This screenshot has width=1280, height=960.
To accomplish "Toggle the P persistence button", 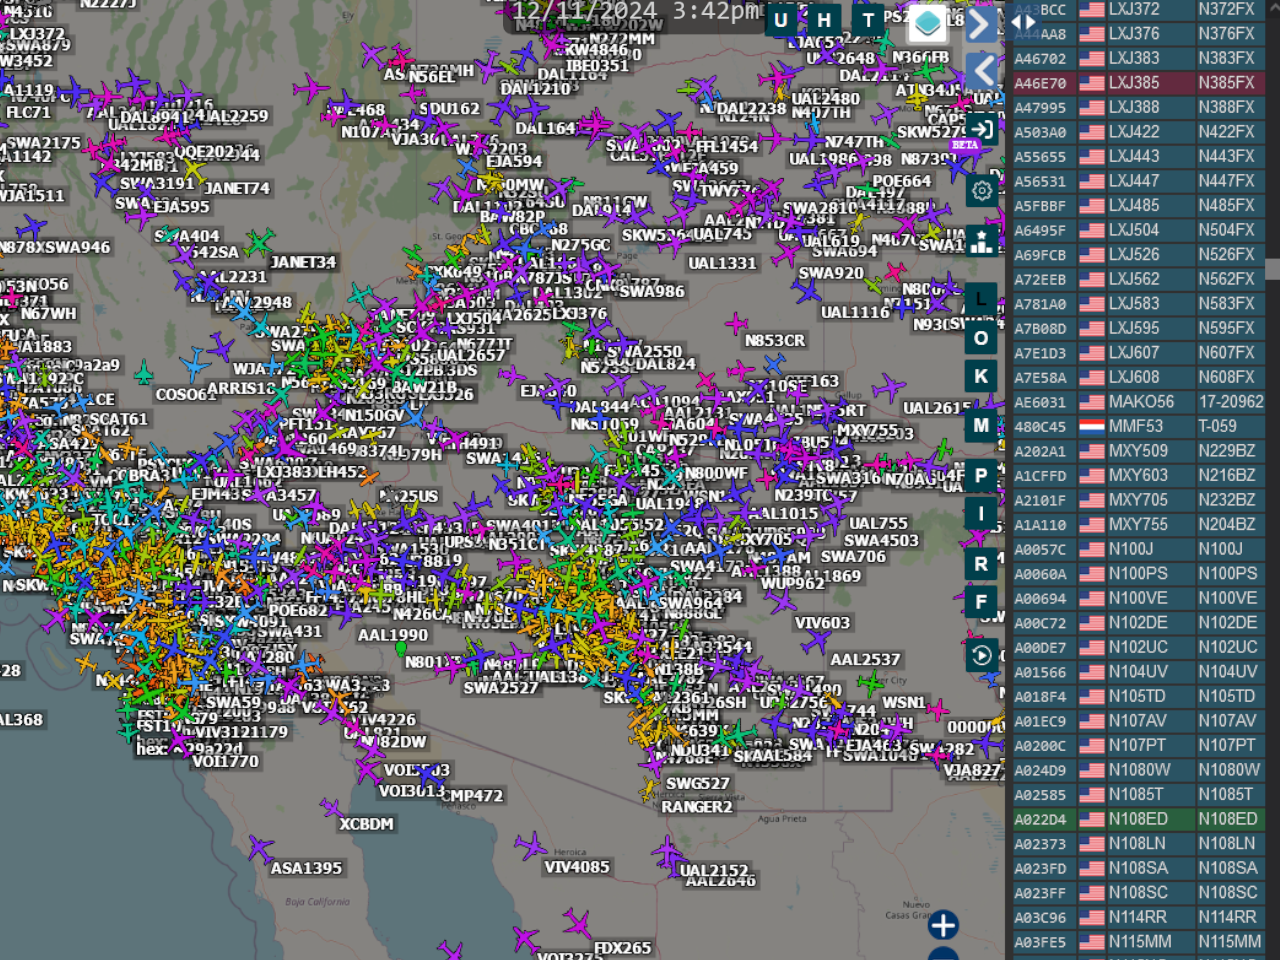I will (981, 476).
